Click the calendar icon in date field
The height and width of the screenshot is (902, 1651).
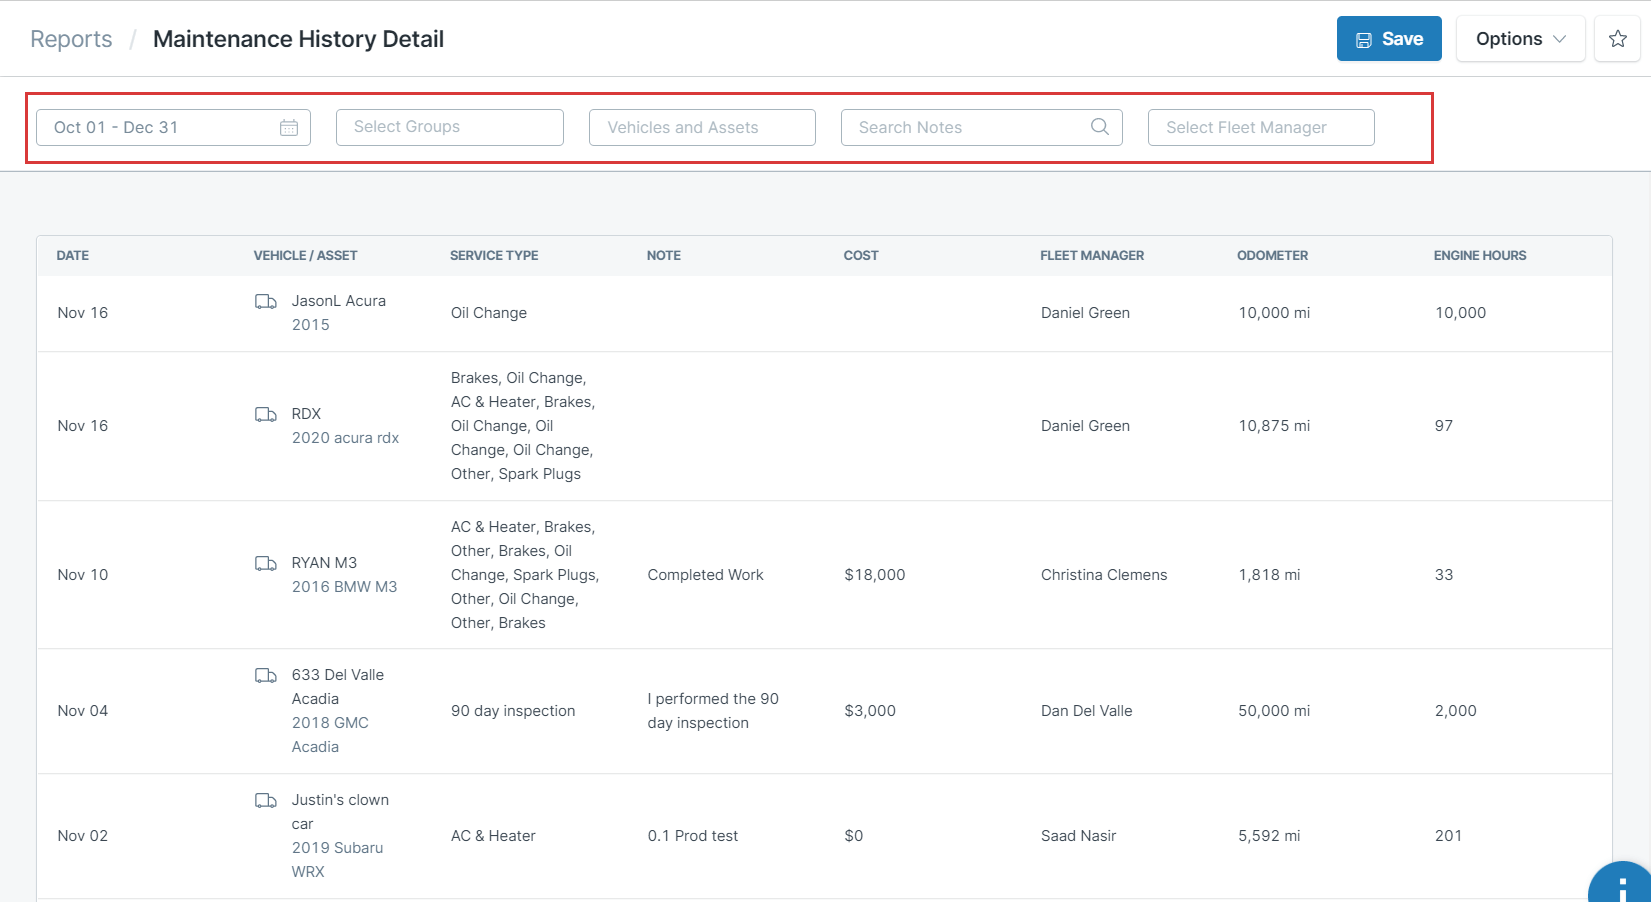coord(289,127)
